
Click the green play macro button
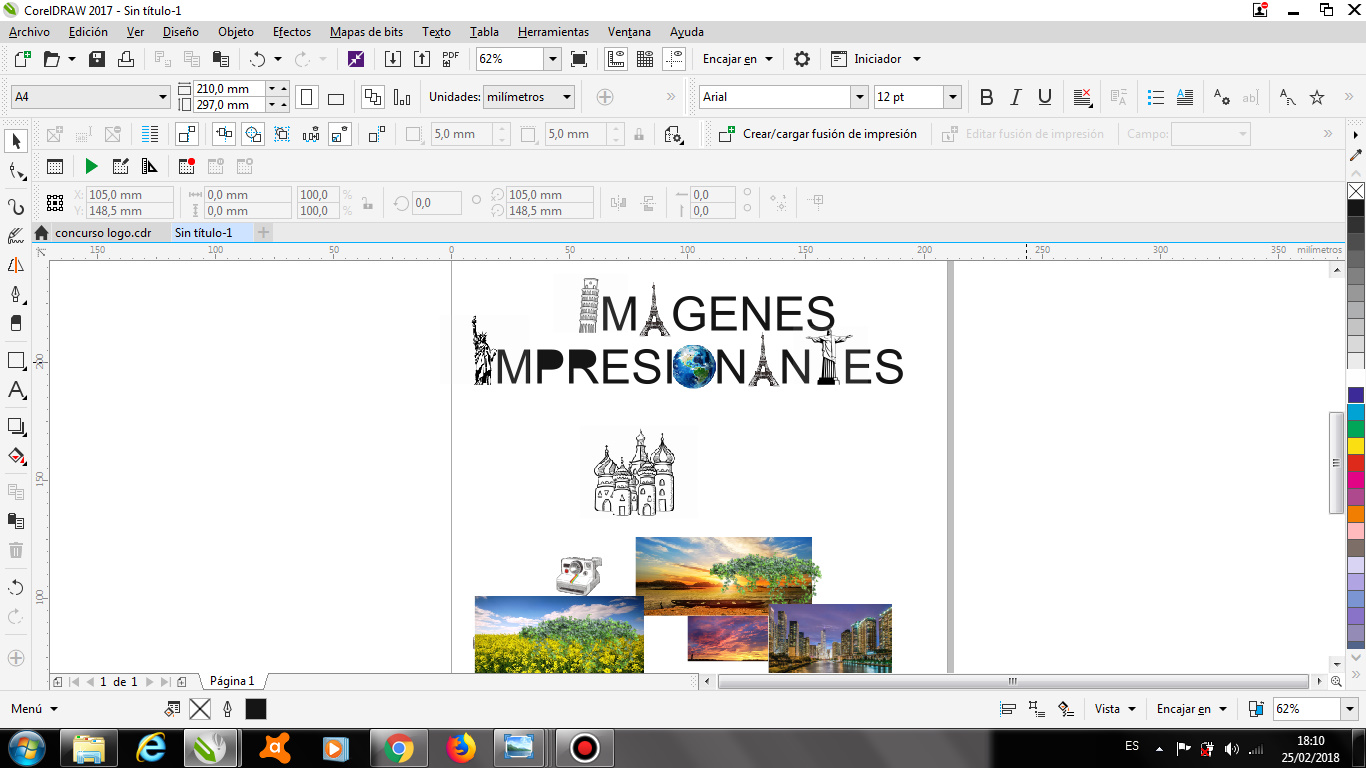coord(91,166)
